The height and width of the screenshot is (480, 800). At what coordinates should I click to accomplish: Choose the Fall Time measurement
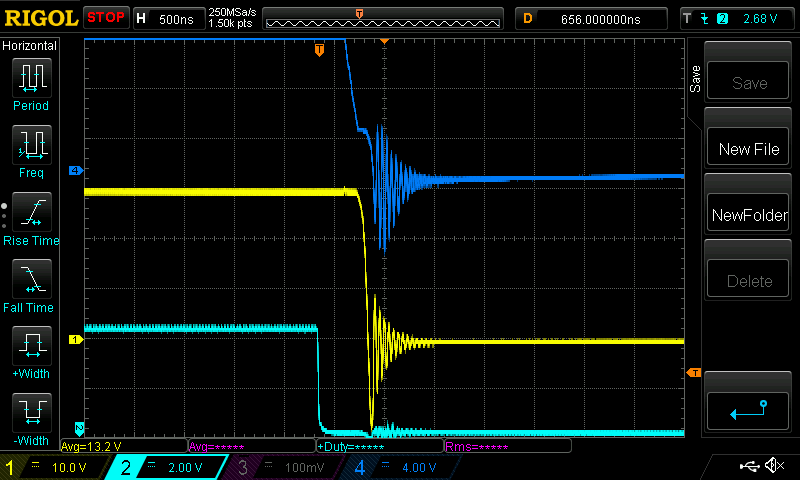pyautogui.click(x=31, y=280)
